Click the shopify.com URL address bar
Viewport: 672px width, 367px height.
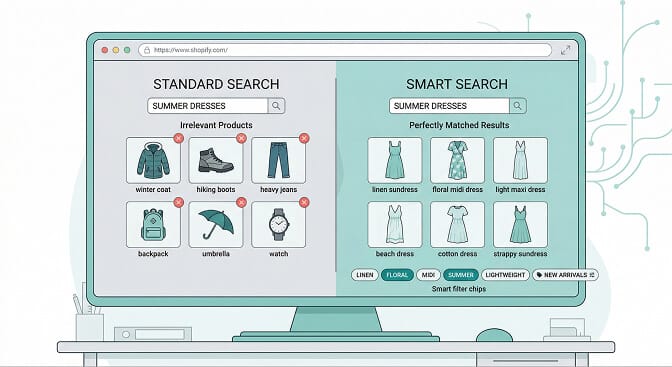tap(345, 50)
